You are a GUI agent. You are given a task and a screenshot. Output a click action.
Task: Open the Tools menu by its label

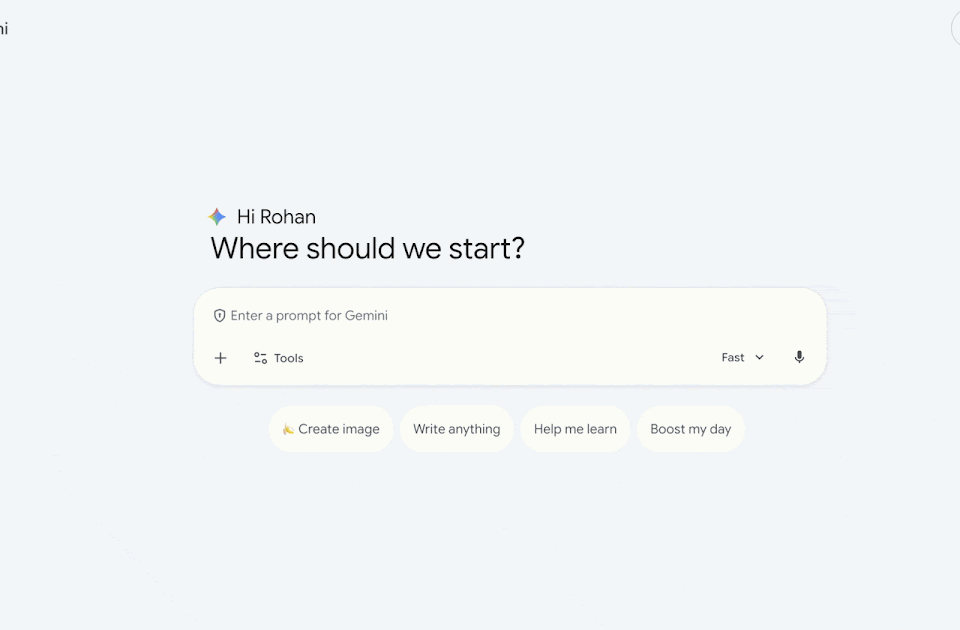(x=289, y=358)
